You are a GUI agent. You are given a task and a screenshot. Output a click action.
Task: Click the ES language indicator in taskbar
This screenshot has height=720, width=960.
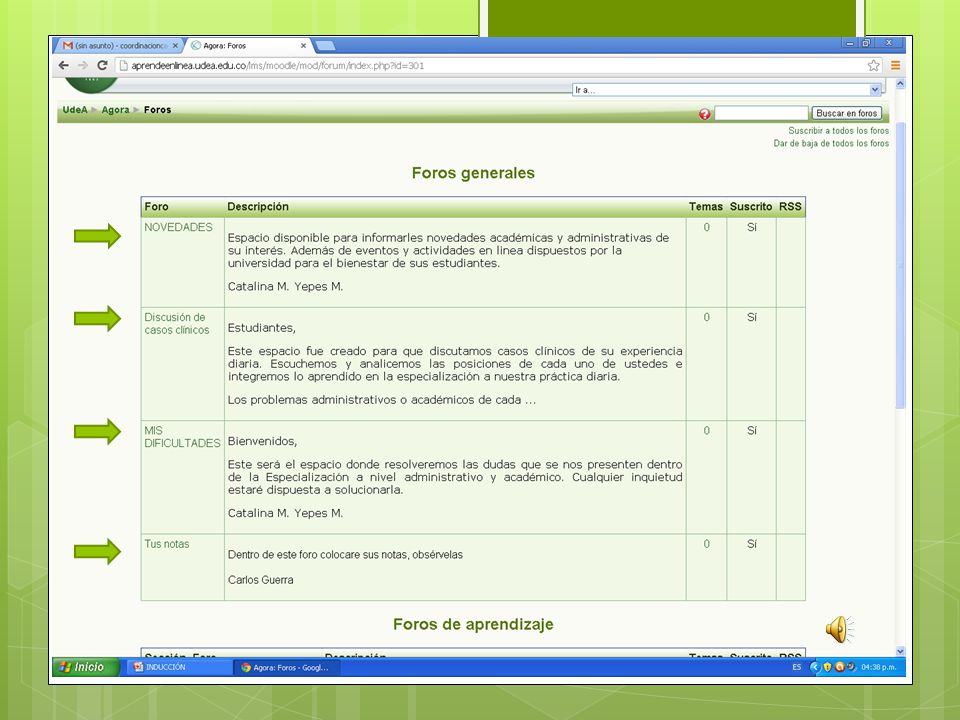[797, 667]
